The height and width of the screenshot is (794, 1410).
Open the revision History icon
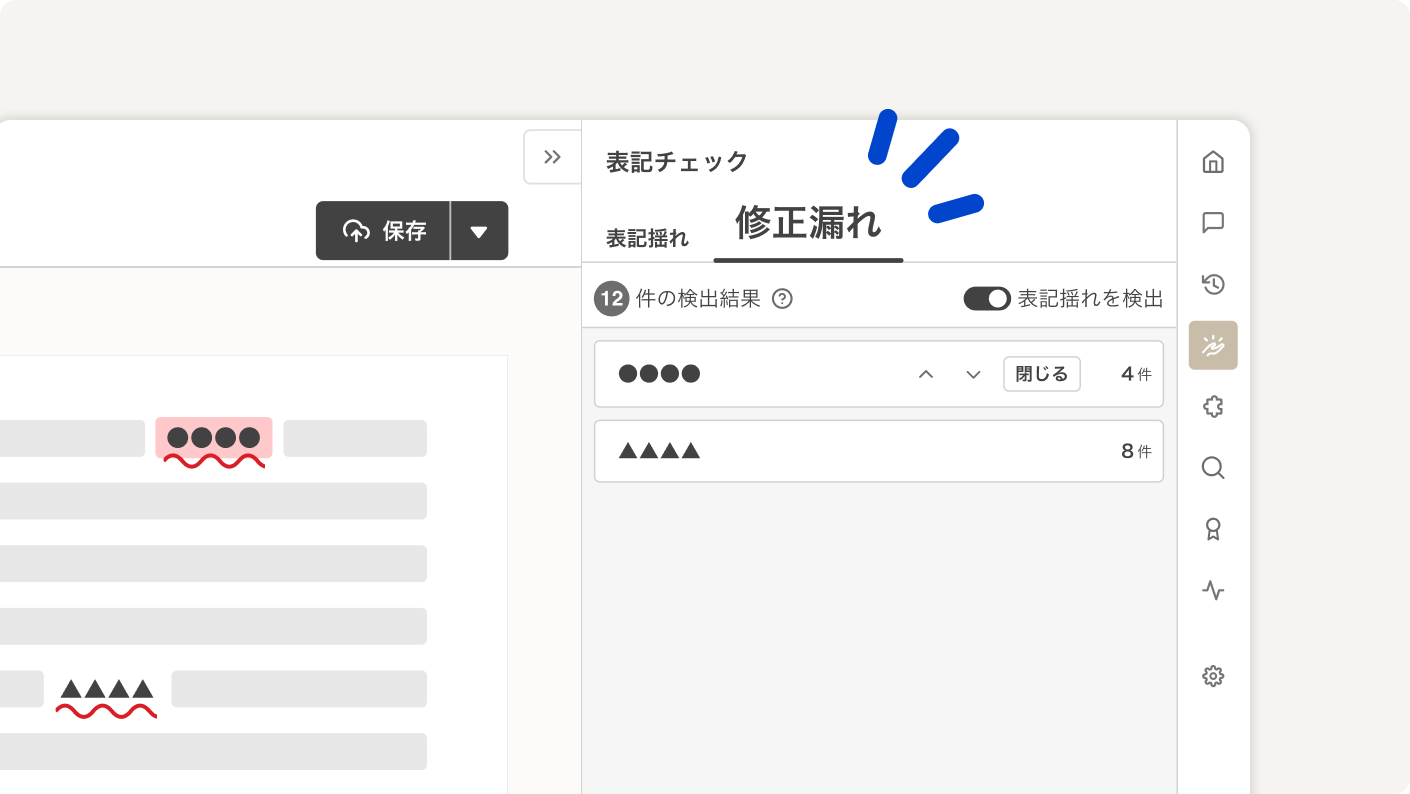1213,284
